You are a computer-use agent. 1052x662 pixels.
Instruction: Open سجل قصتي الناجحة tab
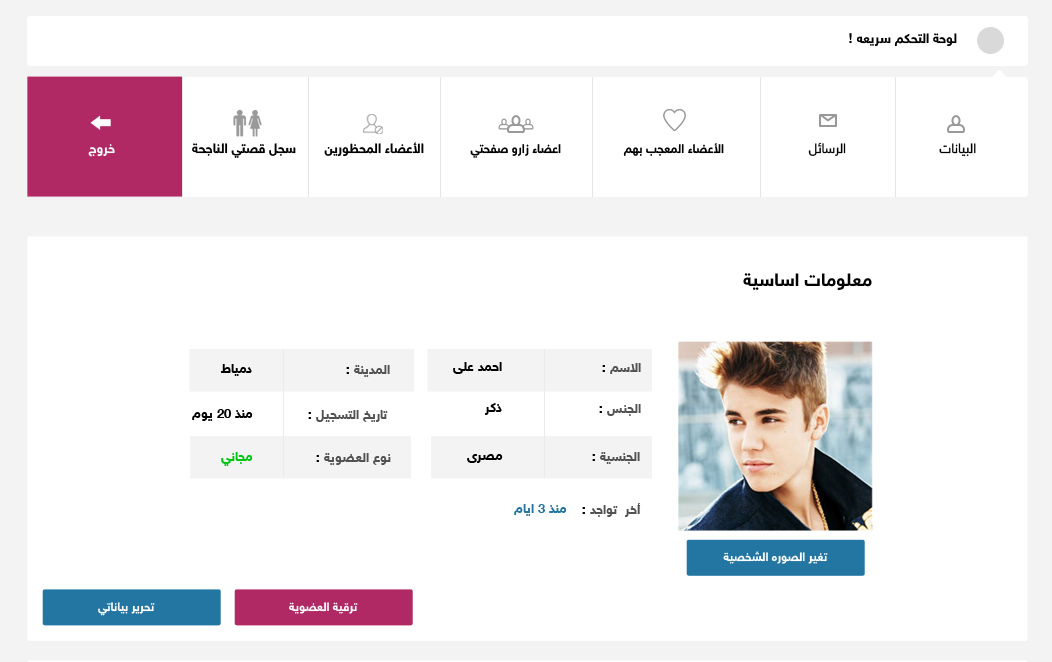(244, 149)
